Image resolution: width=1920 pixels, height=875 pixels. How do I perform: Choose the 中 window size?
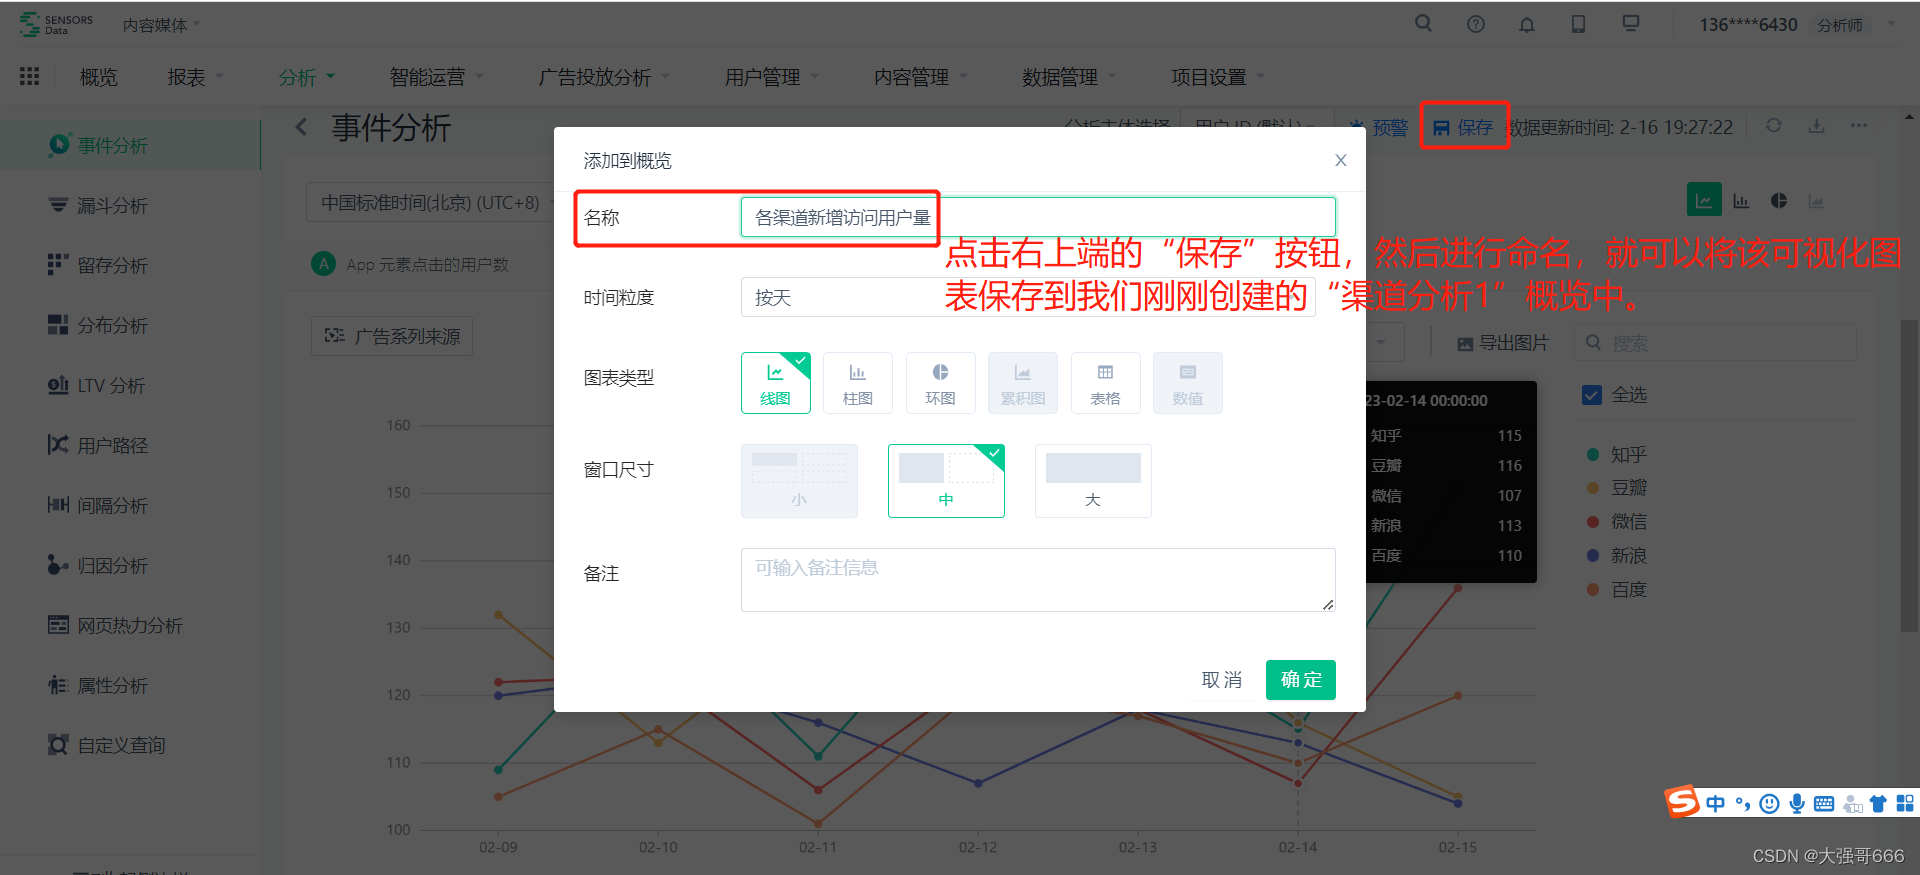pos(946,481)
